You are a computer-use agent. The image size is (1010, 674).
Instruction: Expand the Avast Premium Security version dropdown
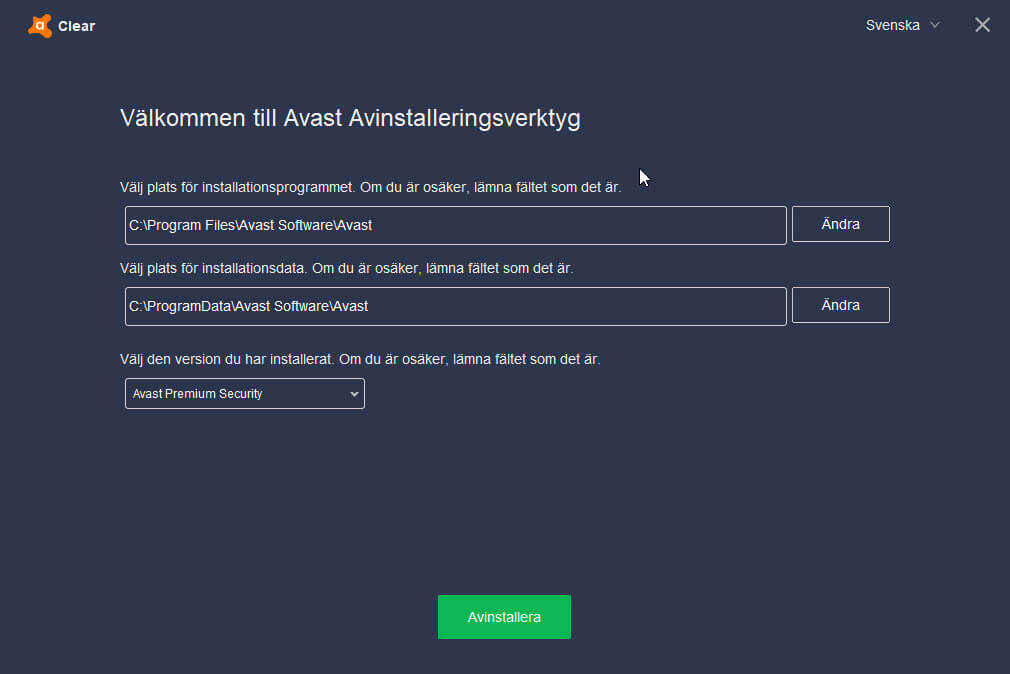pos(245,394)
